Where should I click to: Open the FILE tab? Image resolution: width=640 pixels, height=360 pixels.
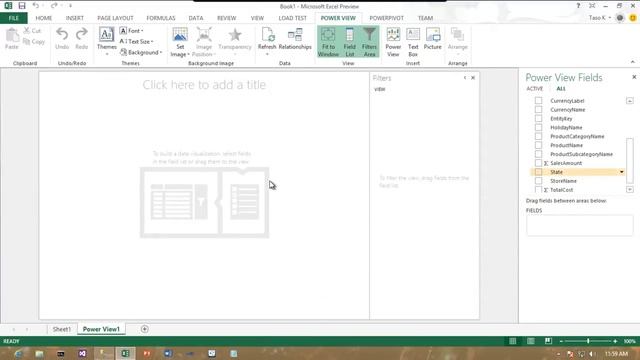pos(13,18)
